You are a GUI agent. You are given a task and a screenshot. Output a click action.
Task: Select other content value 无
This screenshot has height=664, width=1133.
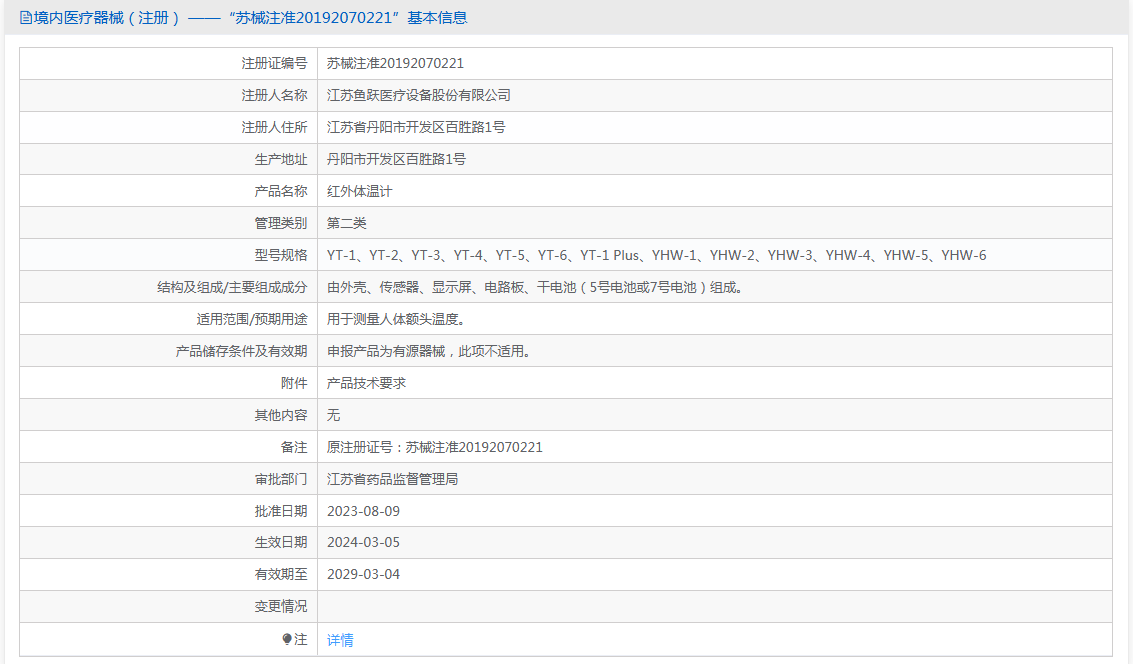333,415
